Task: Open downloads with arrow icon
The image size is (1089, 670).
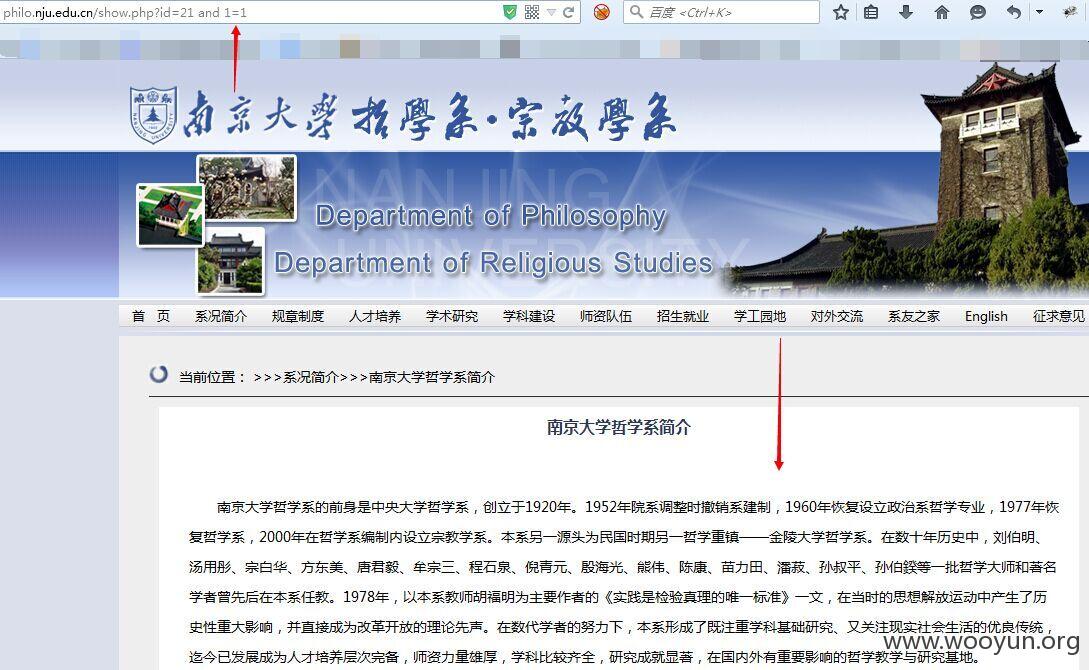Action: (x=906, y=12)
